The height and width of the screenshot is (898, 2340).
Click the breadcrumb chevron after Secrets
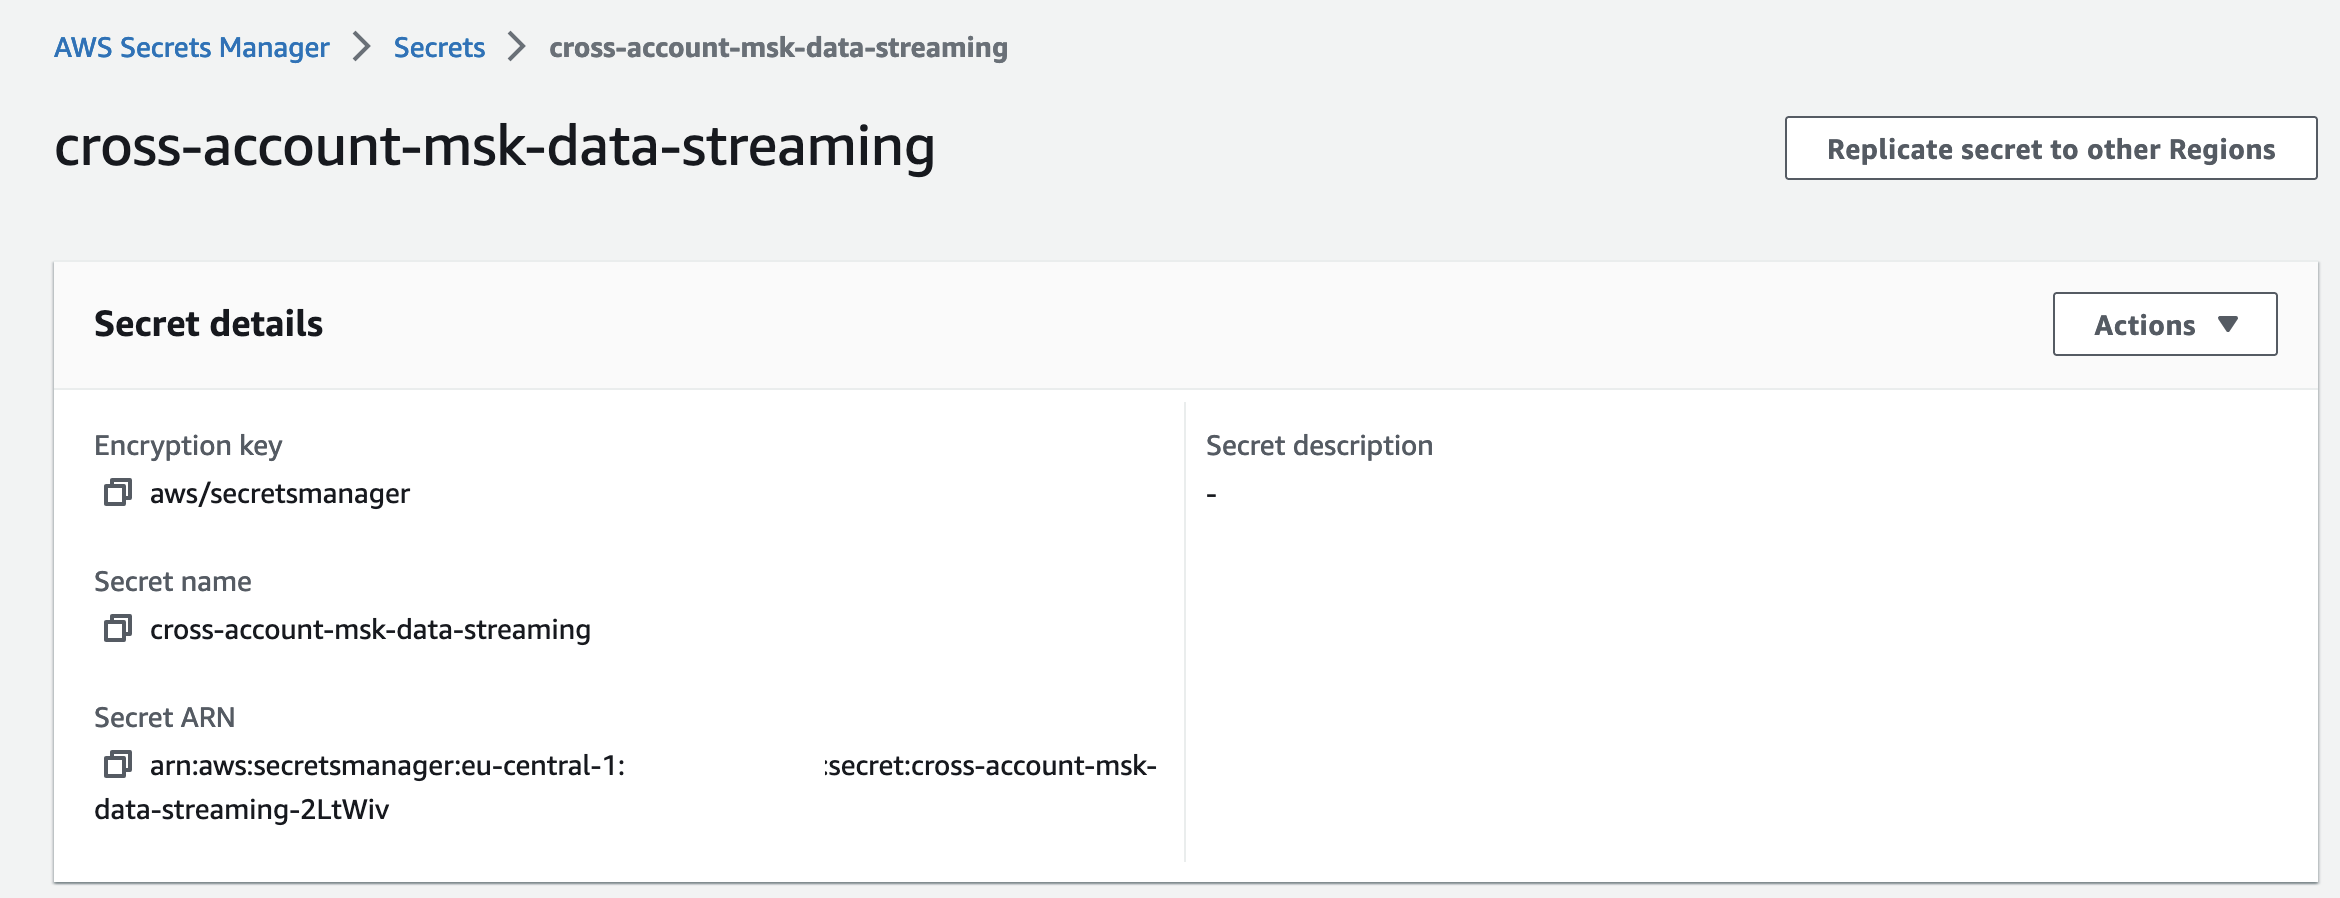tap(517, 47)
